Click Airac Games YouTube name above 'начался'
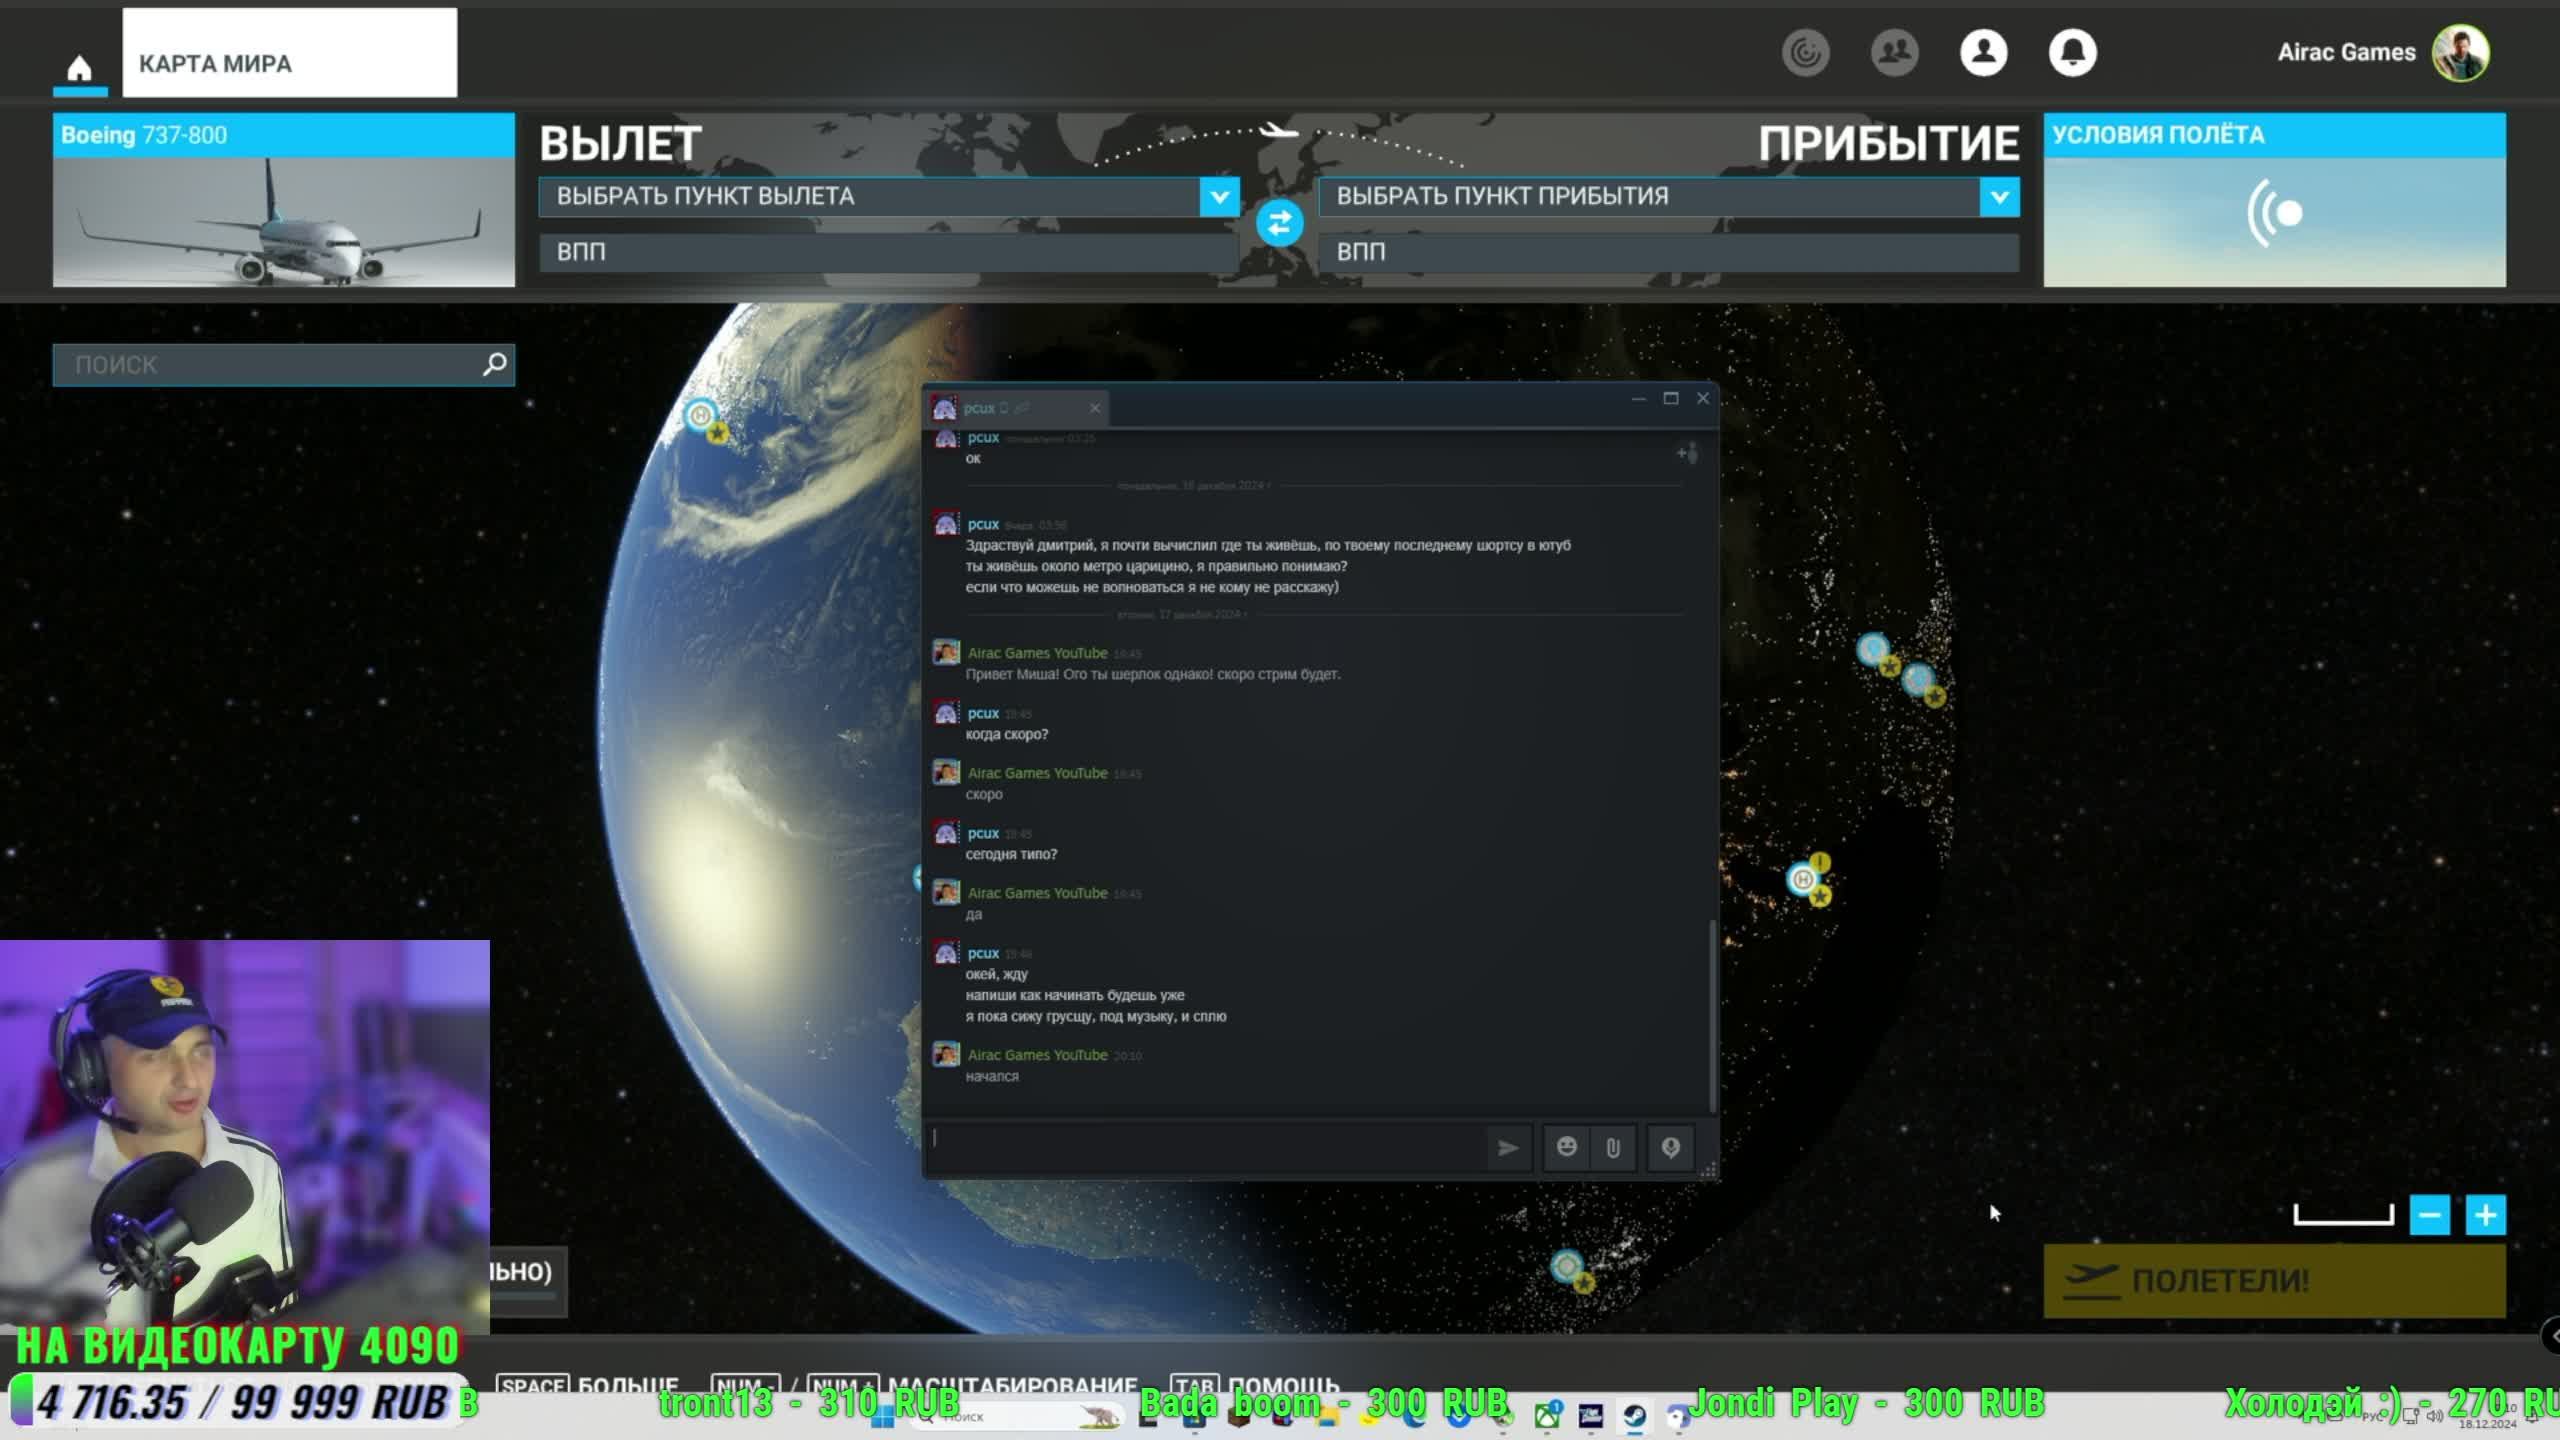Screen dimensions: 2560x1440 tap(1037, 1055)
